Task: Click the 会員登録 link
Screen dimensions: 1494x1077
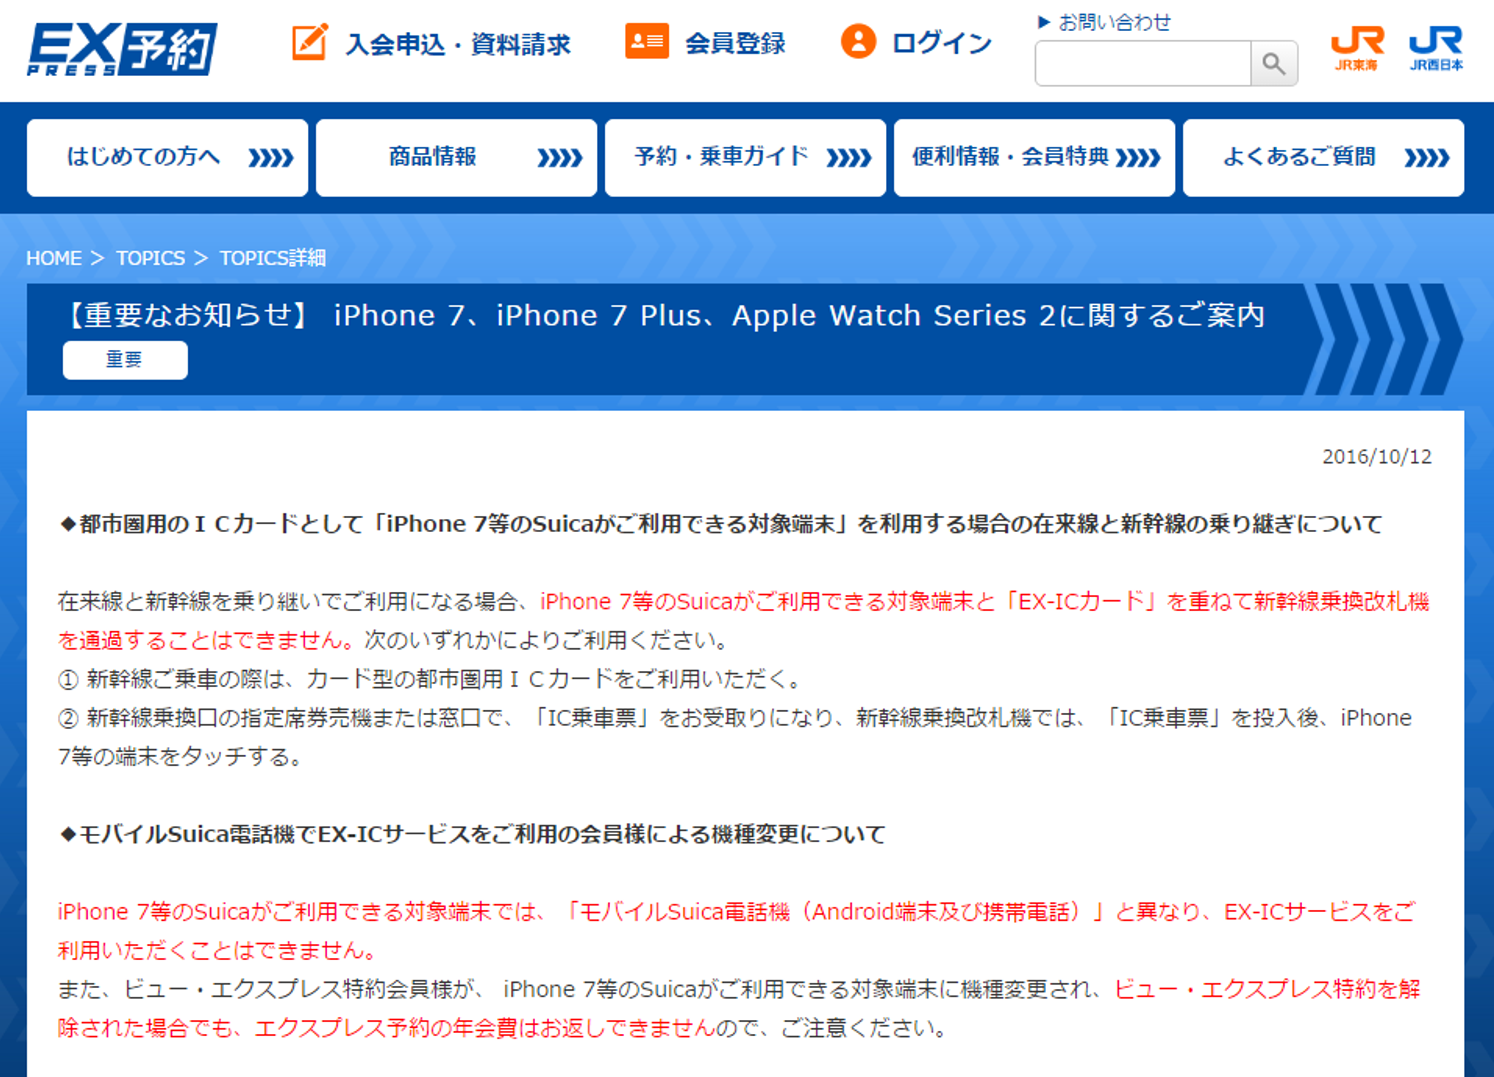Action: click(735, 44)
